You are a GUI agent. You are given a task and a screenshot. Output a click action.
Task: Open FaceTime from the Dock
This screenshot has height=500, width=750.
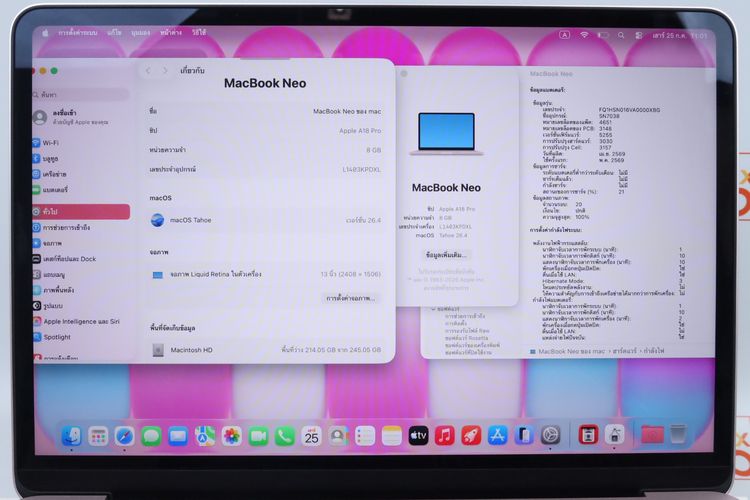(x=258, y=436)
